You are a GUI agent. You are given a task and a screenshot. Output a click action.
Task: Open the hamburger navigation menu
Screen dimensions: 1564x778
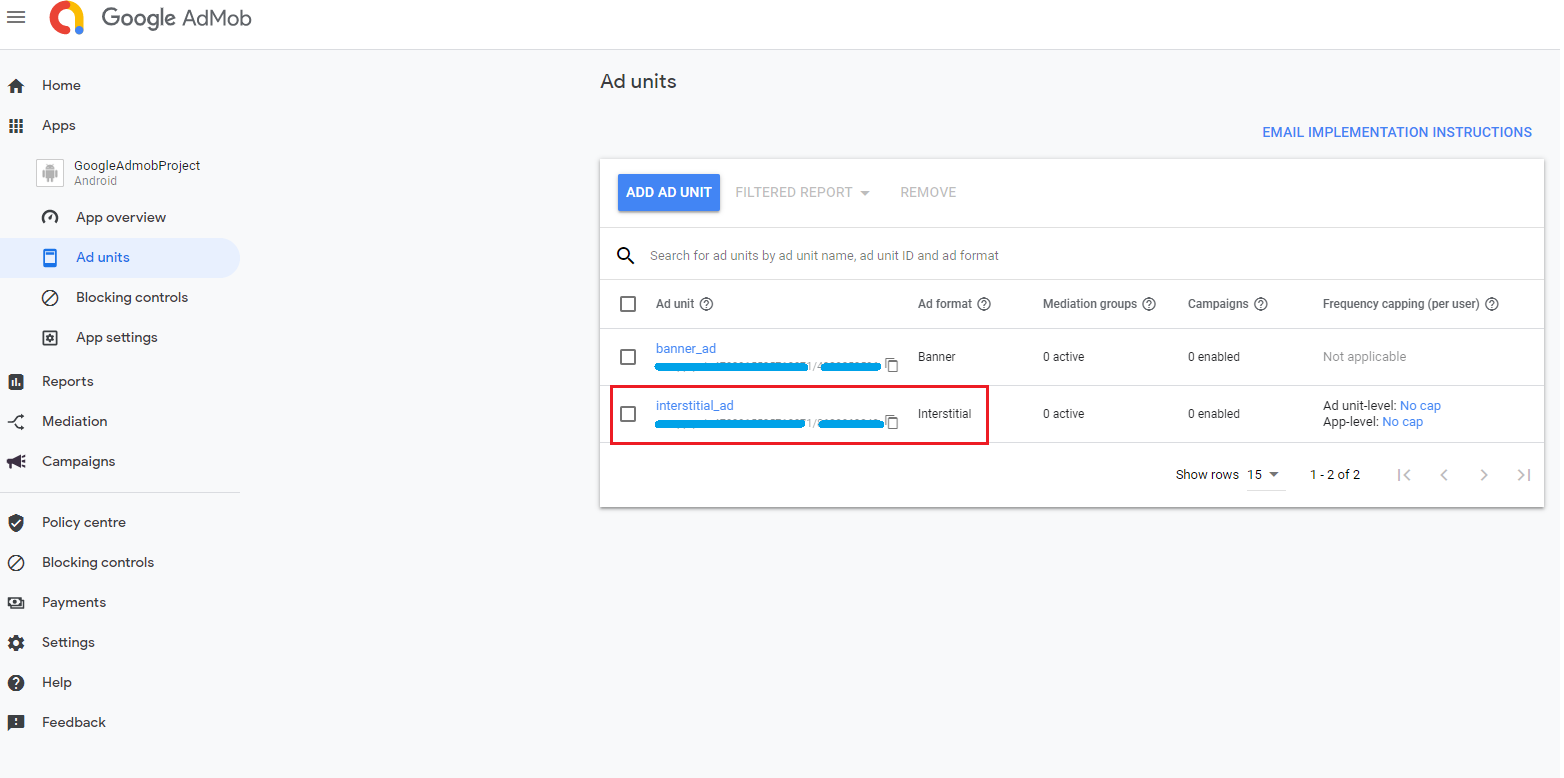pyautogui.click(x=16, y=17)
